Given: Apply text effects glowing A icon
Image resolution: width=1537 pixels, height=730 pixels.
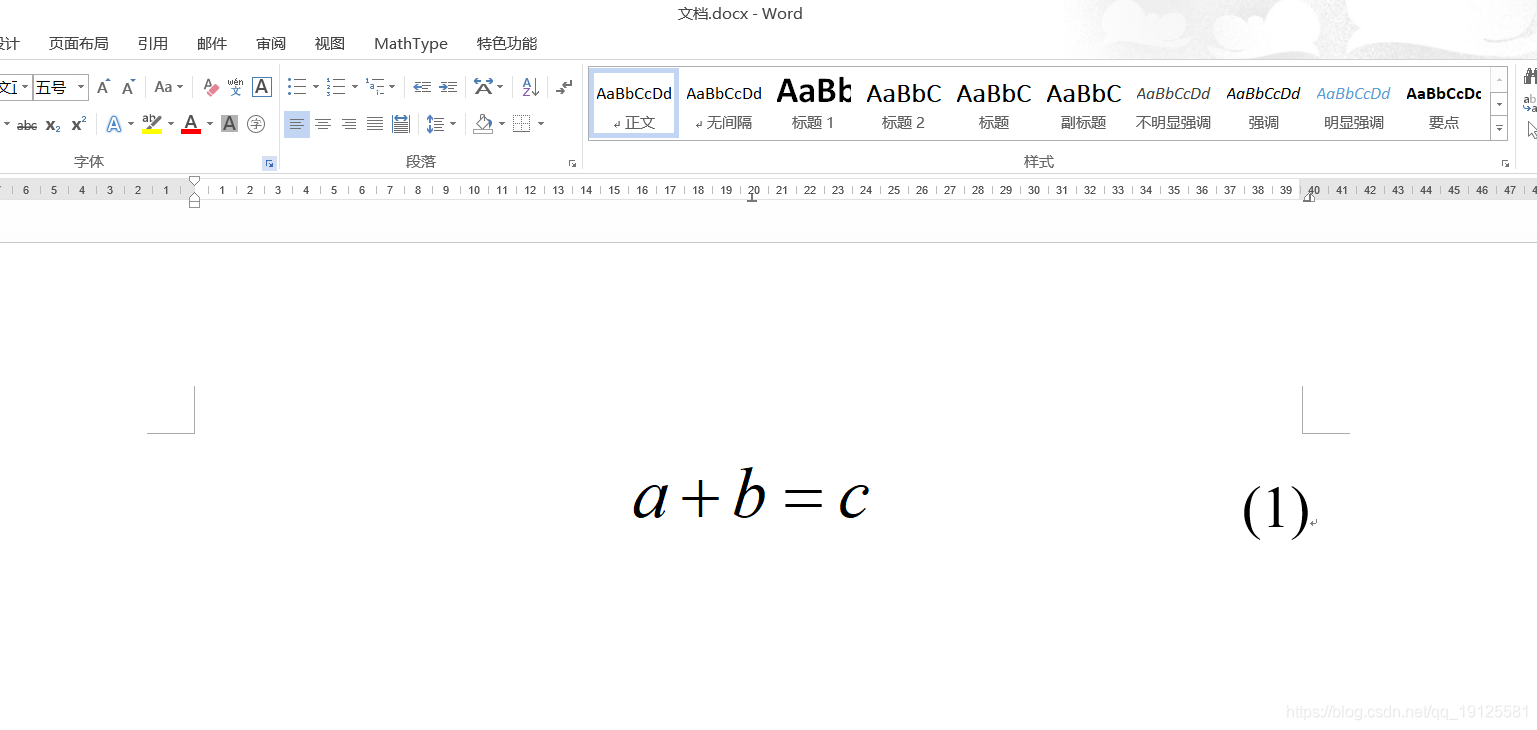Looking at the screenshot, I should pyautogui.click(x=114, y=125).
